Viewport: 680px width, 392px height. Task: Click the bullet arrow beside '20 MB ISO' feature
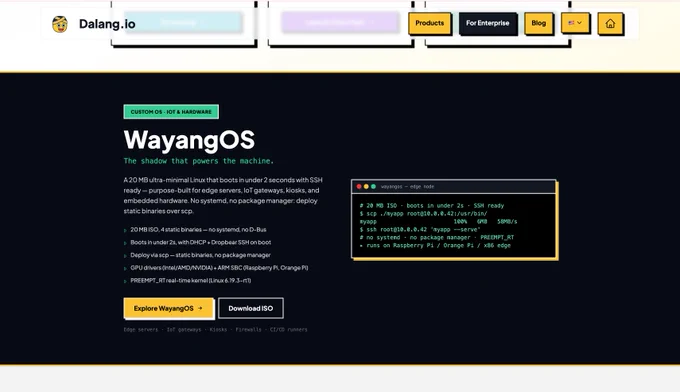pos(125,230)
